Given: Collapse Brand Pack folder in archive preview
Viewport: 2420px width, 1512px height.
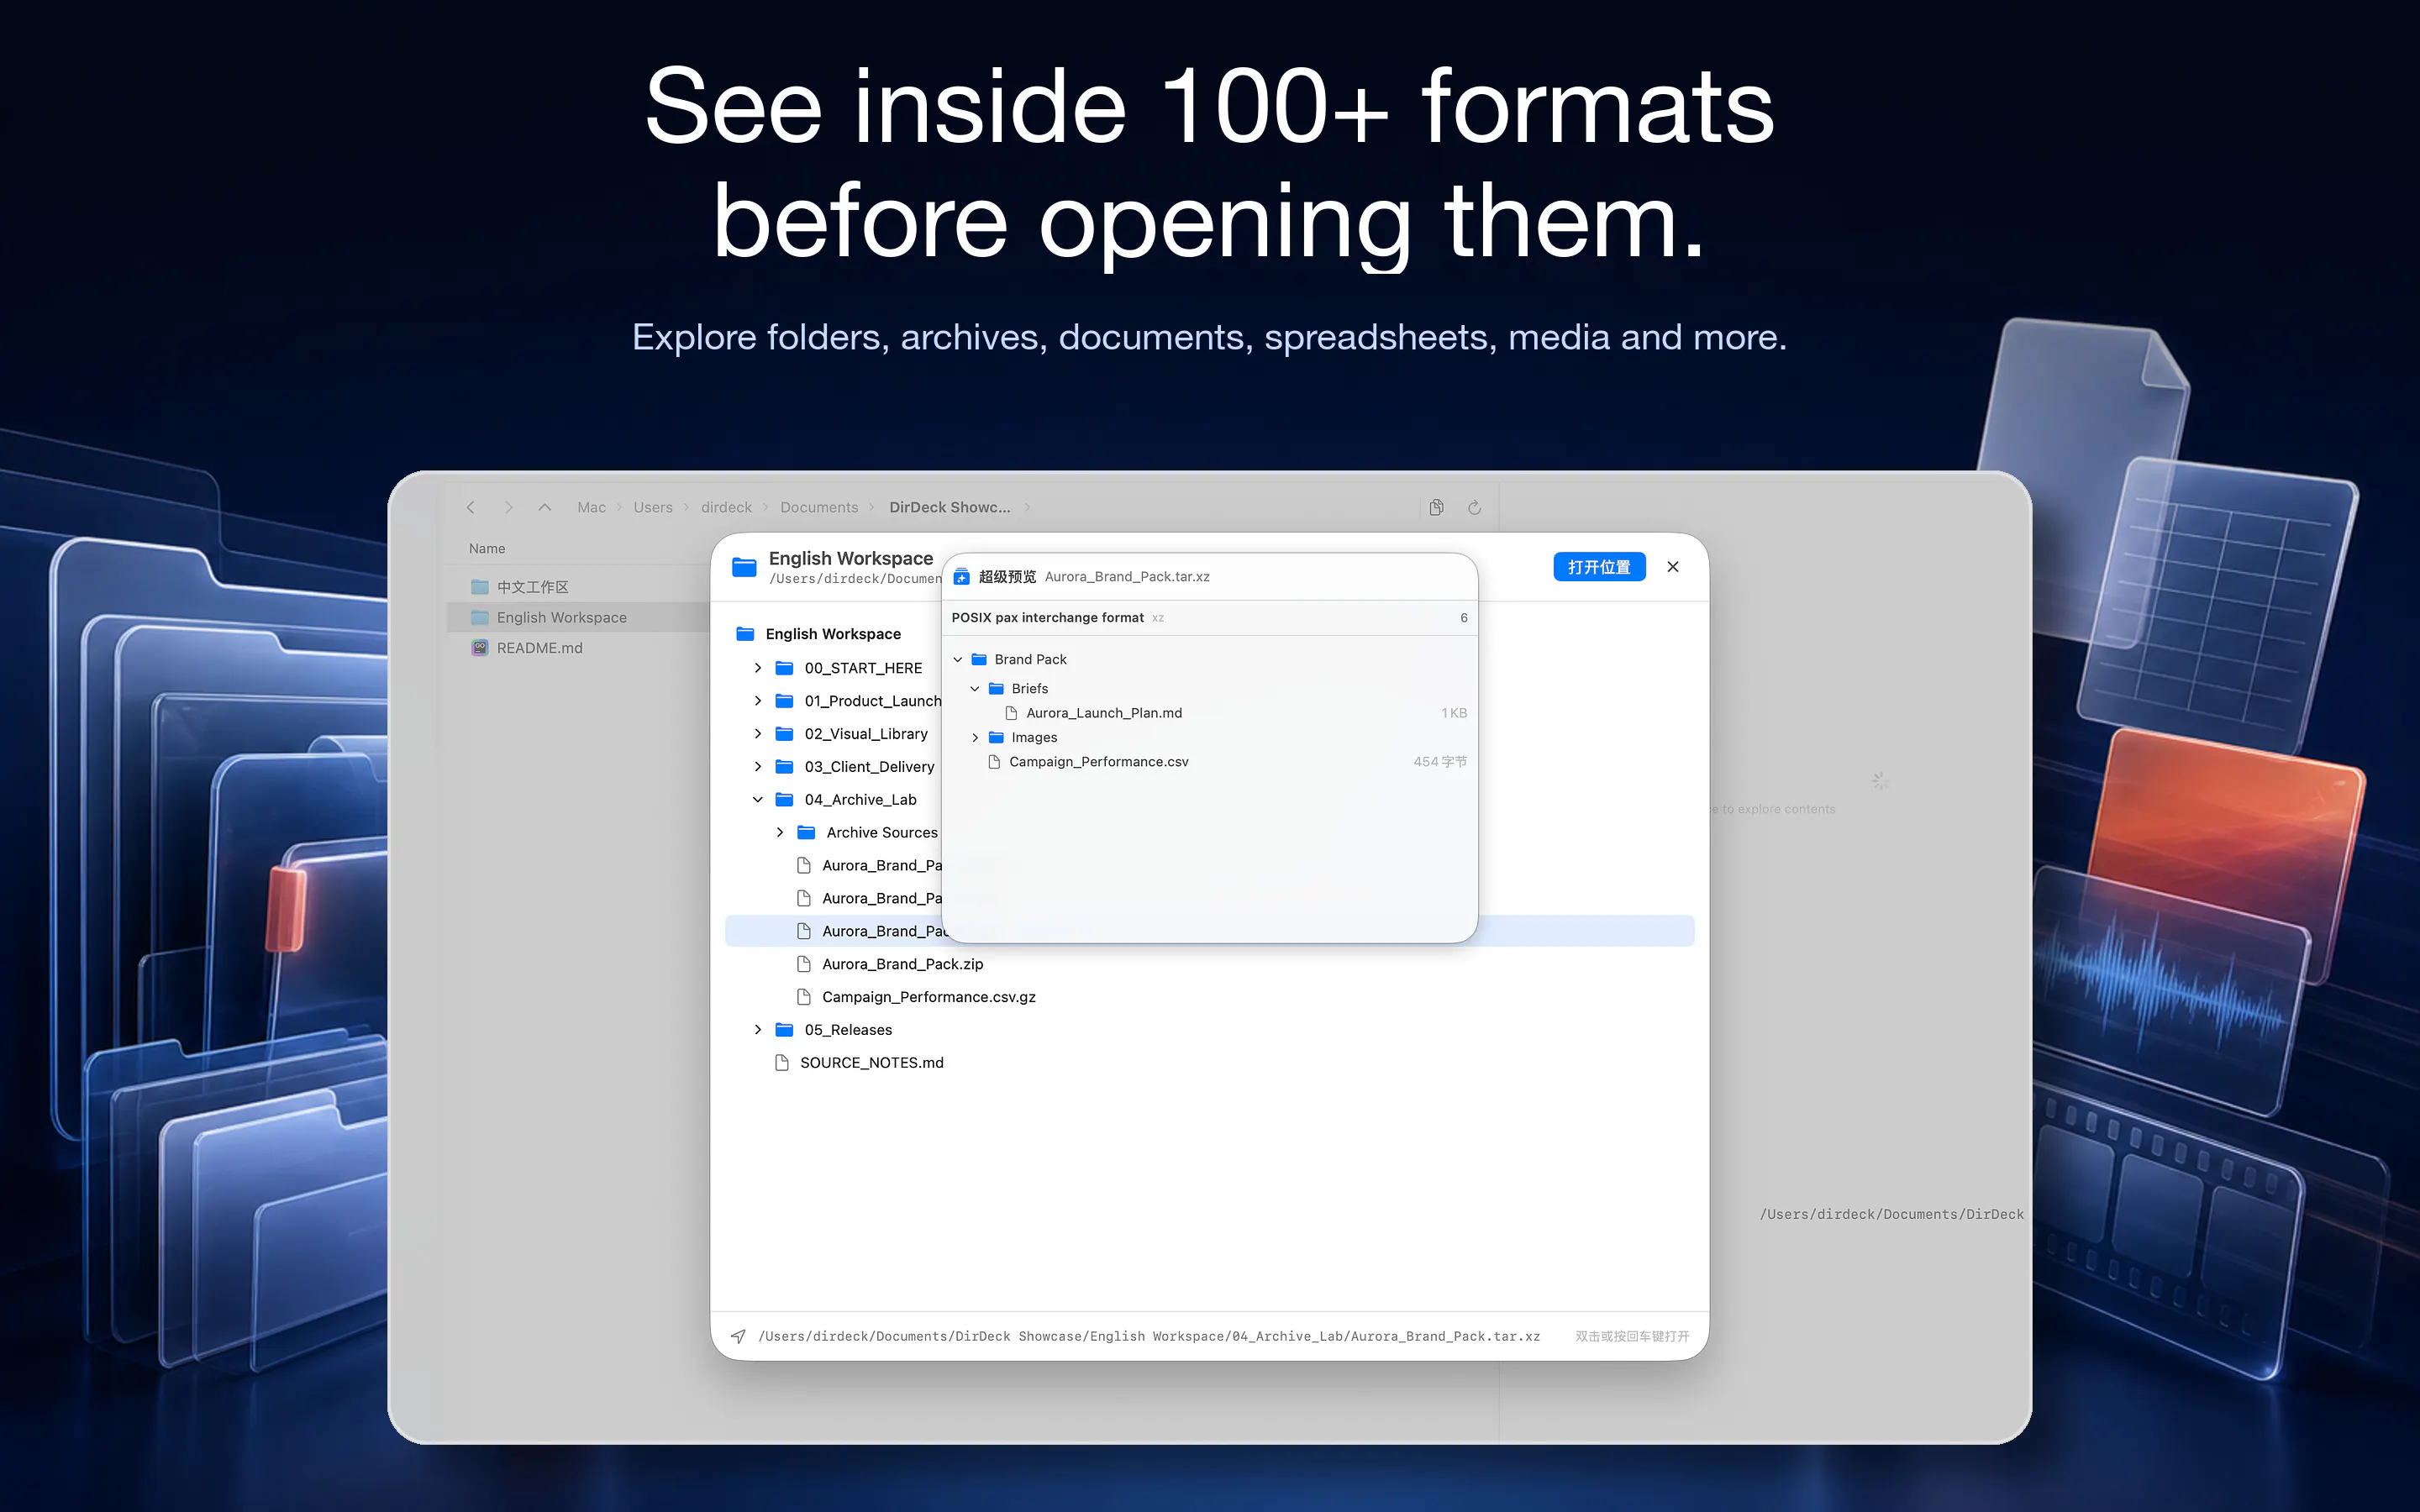Looking at the screenshot, I should [958, 660].
